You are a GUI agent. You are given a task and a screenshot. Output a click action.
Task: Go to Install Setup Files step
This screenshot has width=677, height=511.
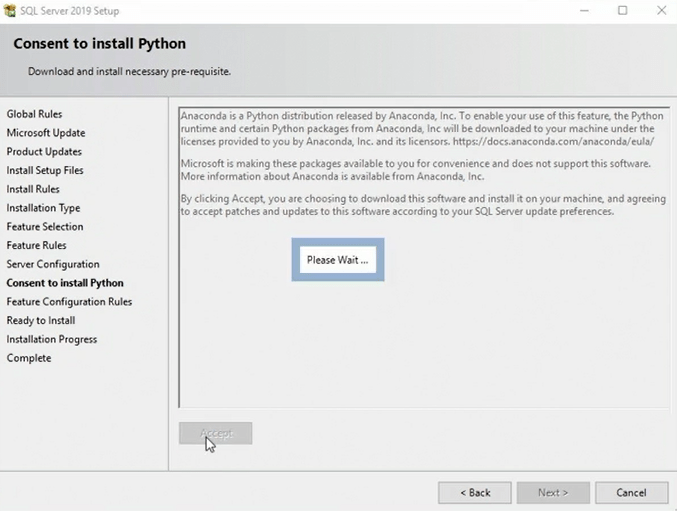point(45,170)
